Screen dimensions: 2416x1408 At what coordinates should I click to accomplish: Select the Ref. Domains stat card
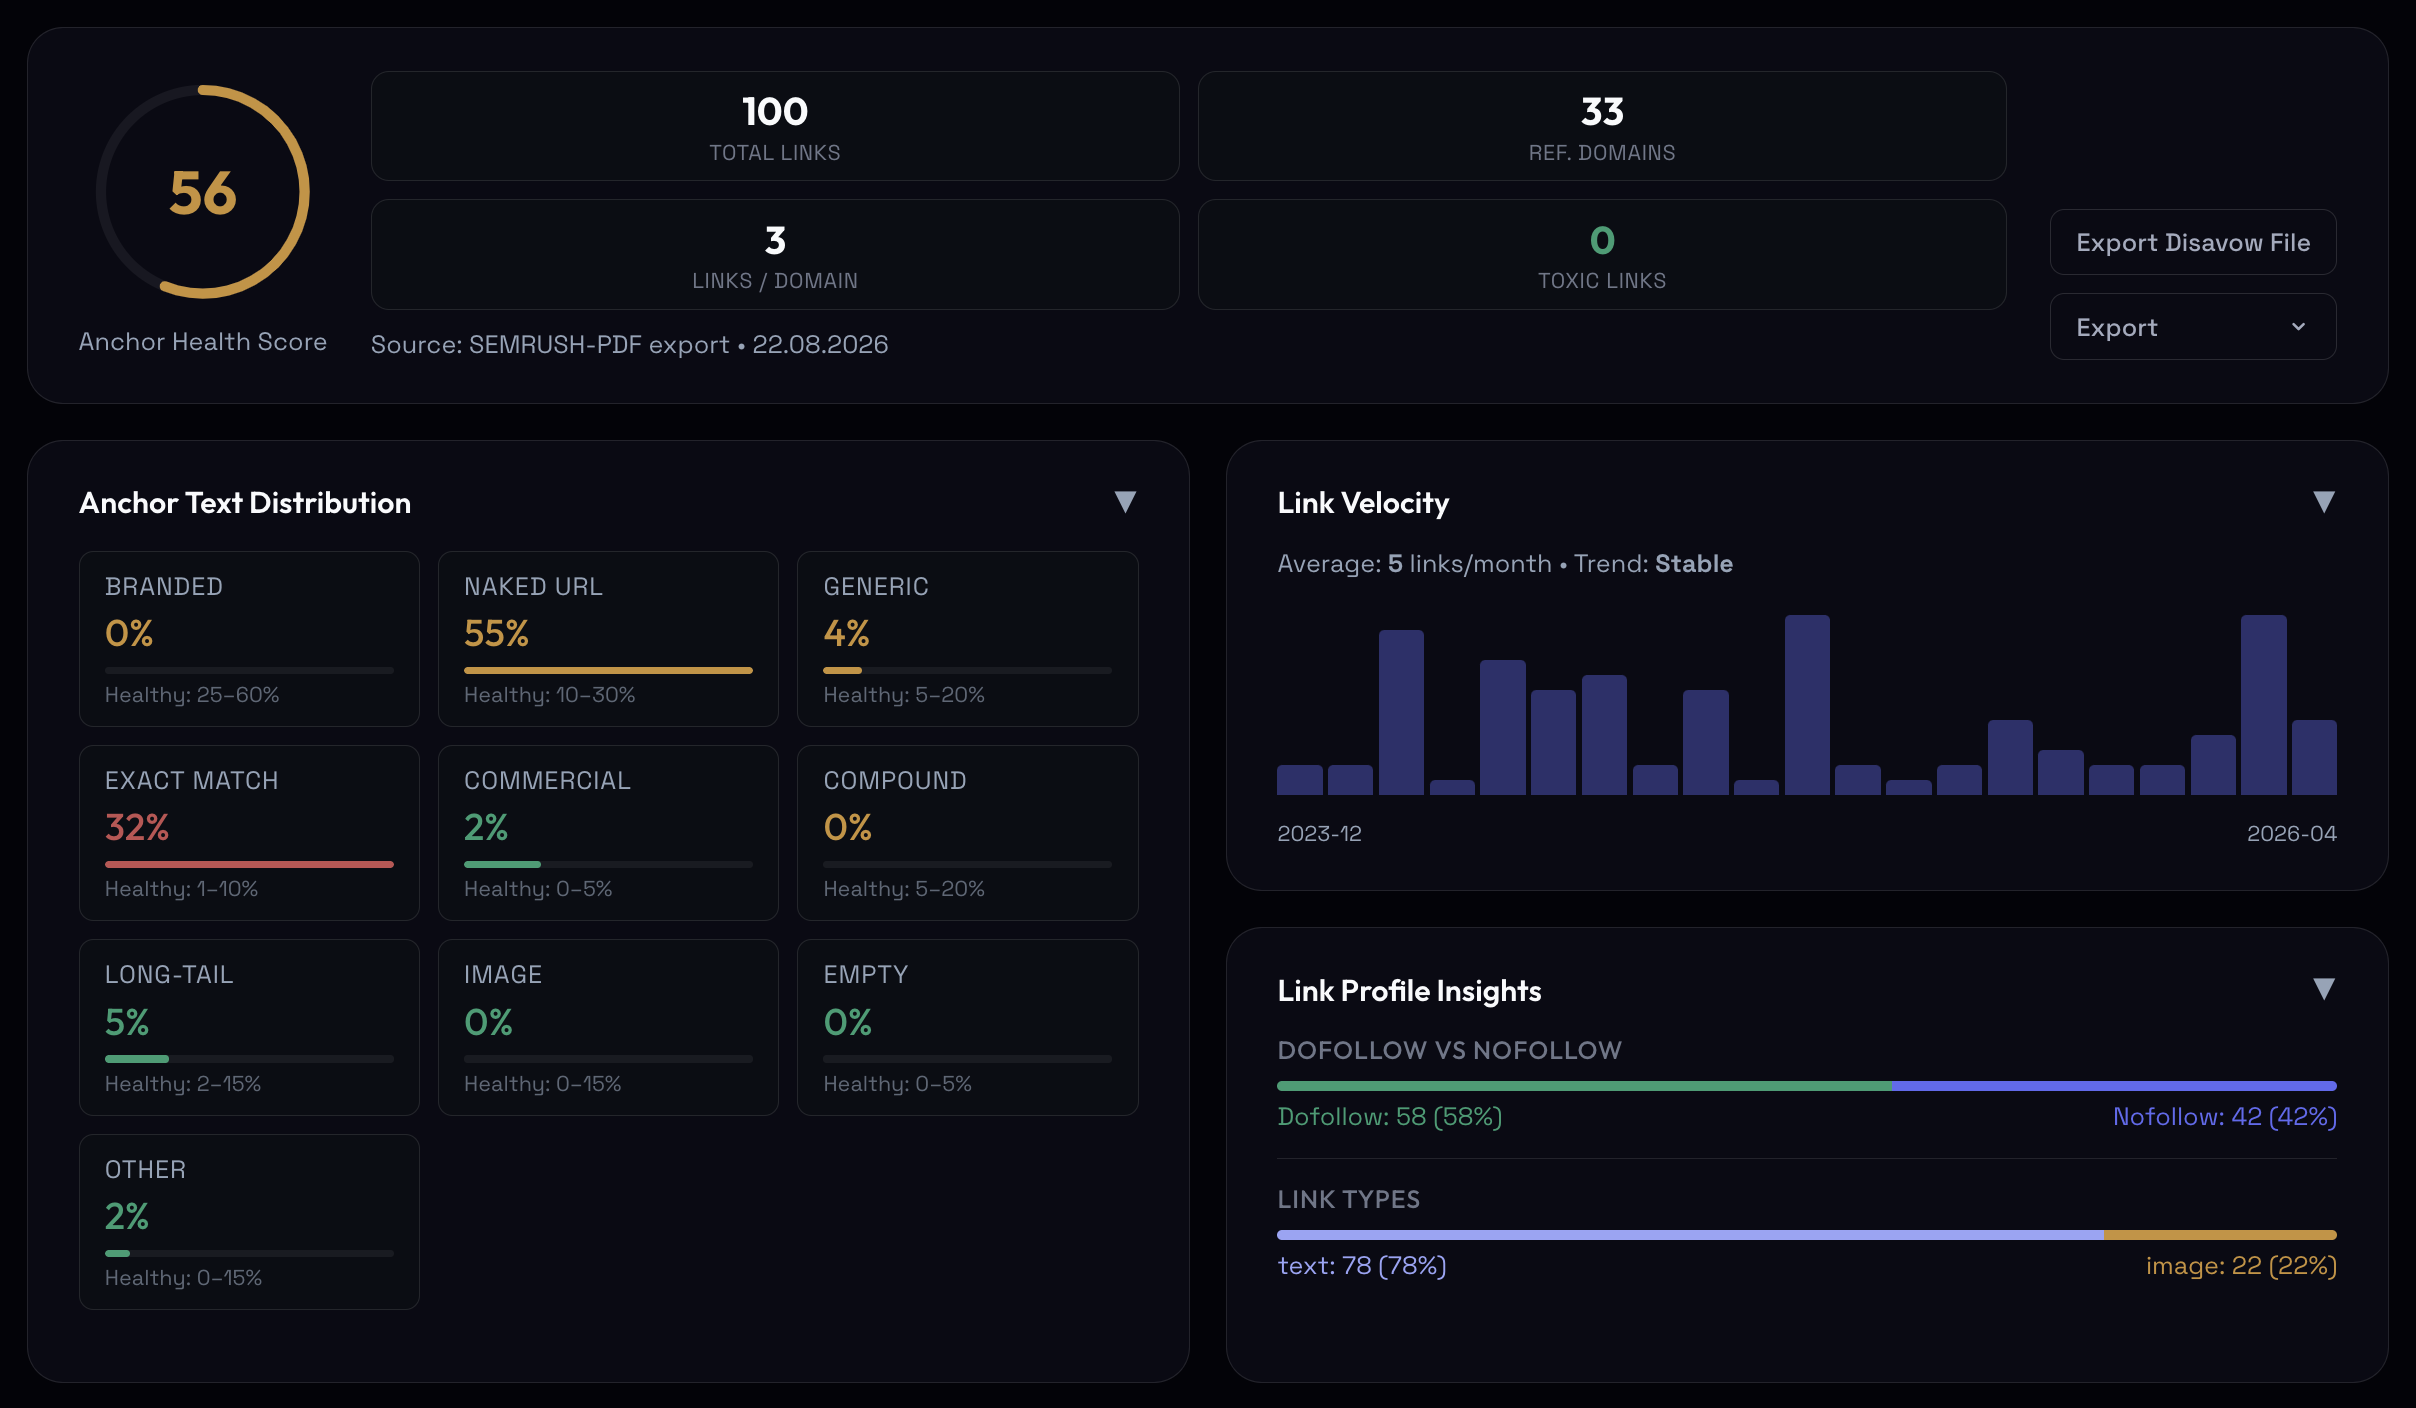click(x=1602, y=126)
